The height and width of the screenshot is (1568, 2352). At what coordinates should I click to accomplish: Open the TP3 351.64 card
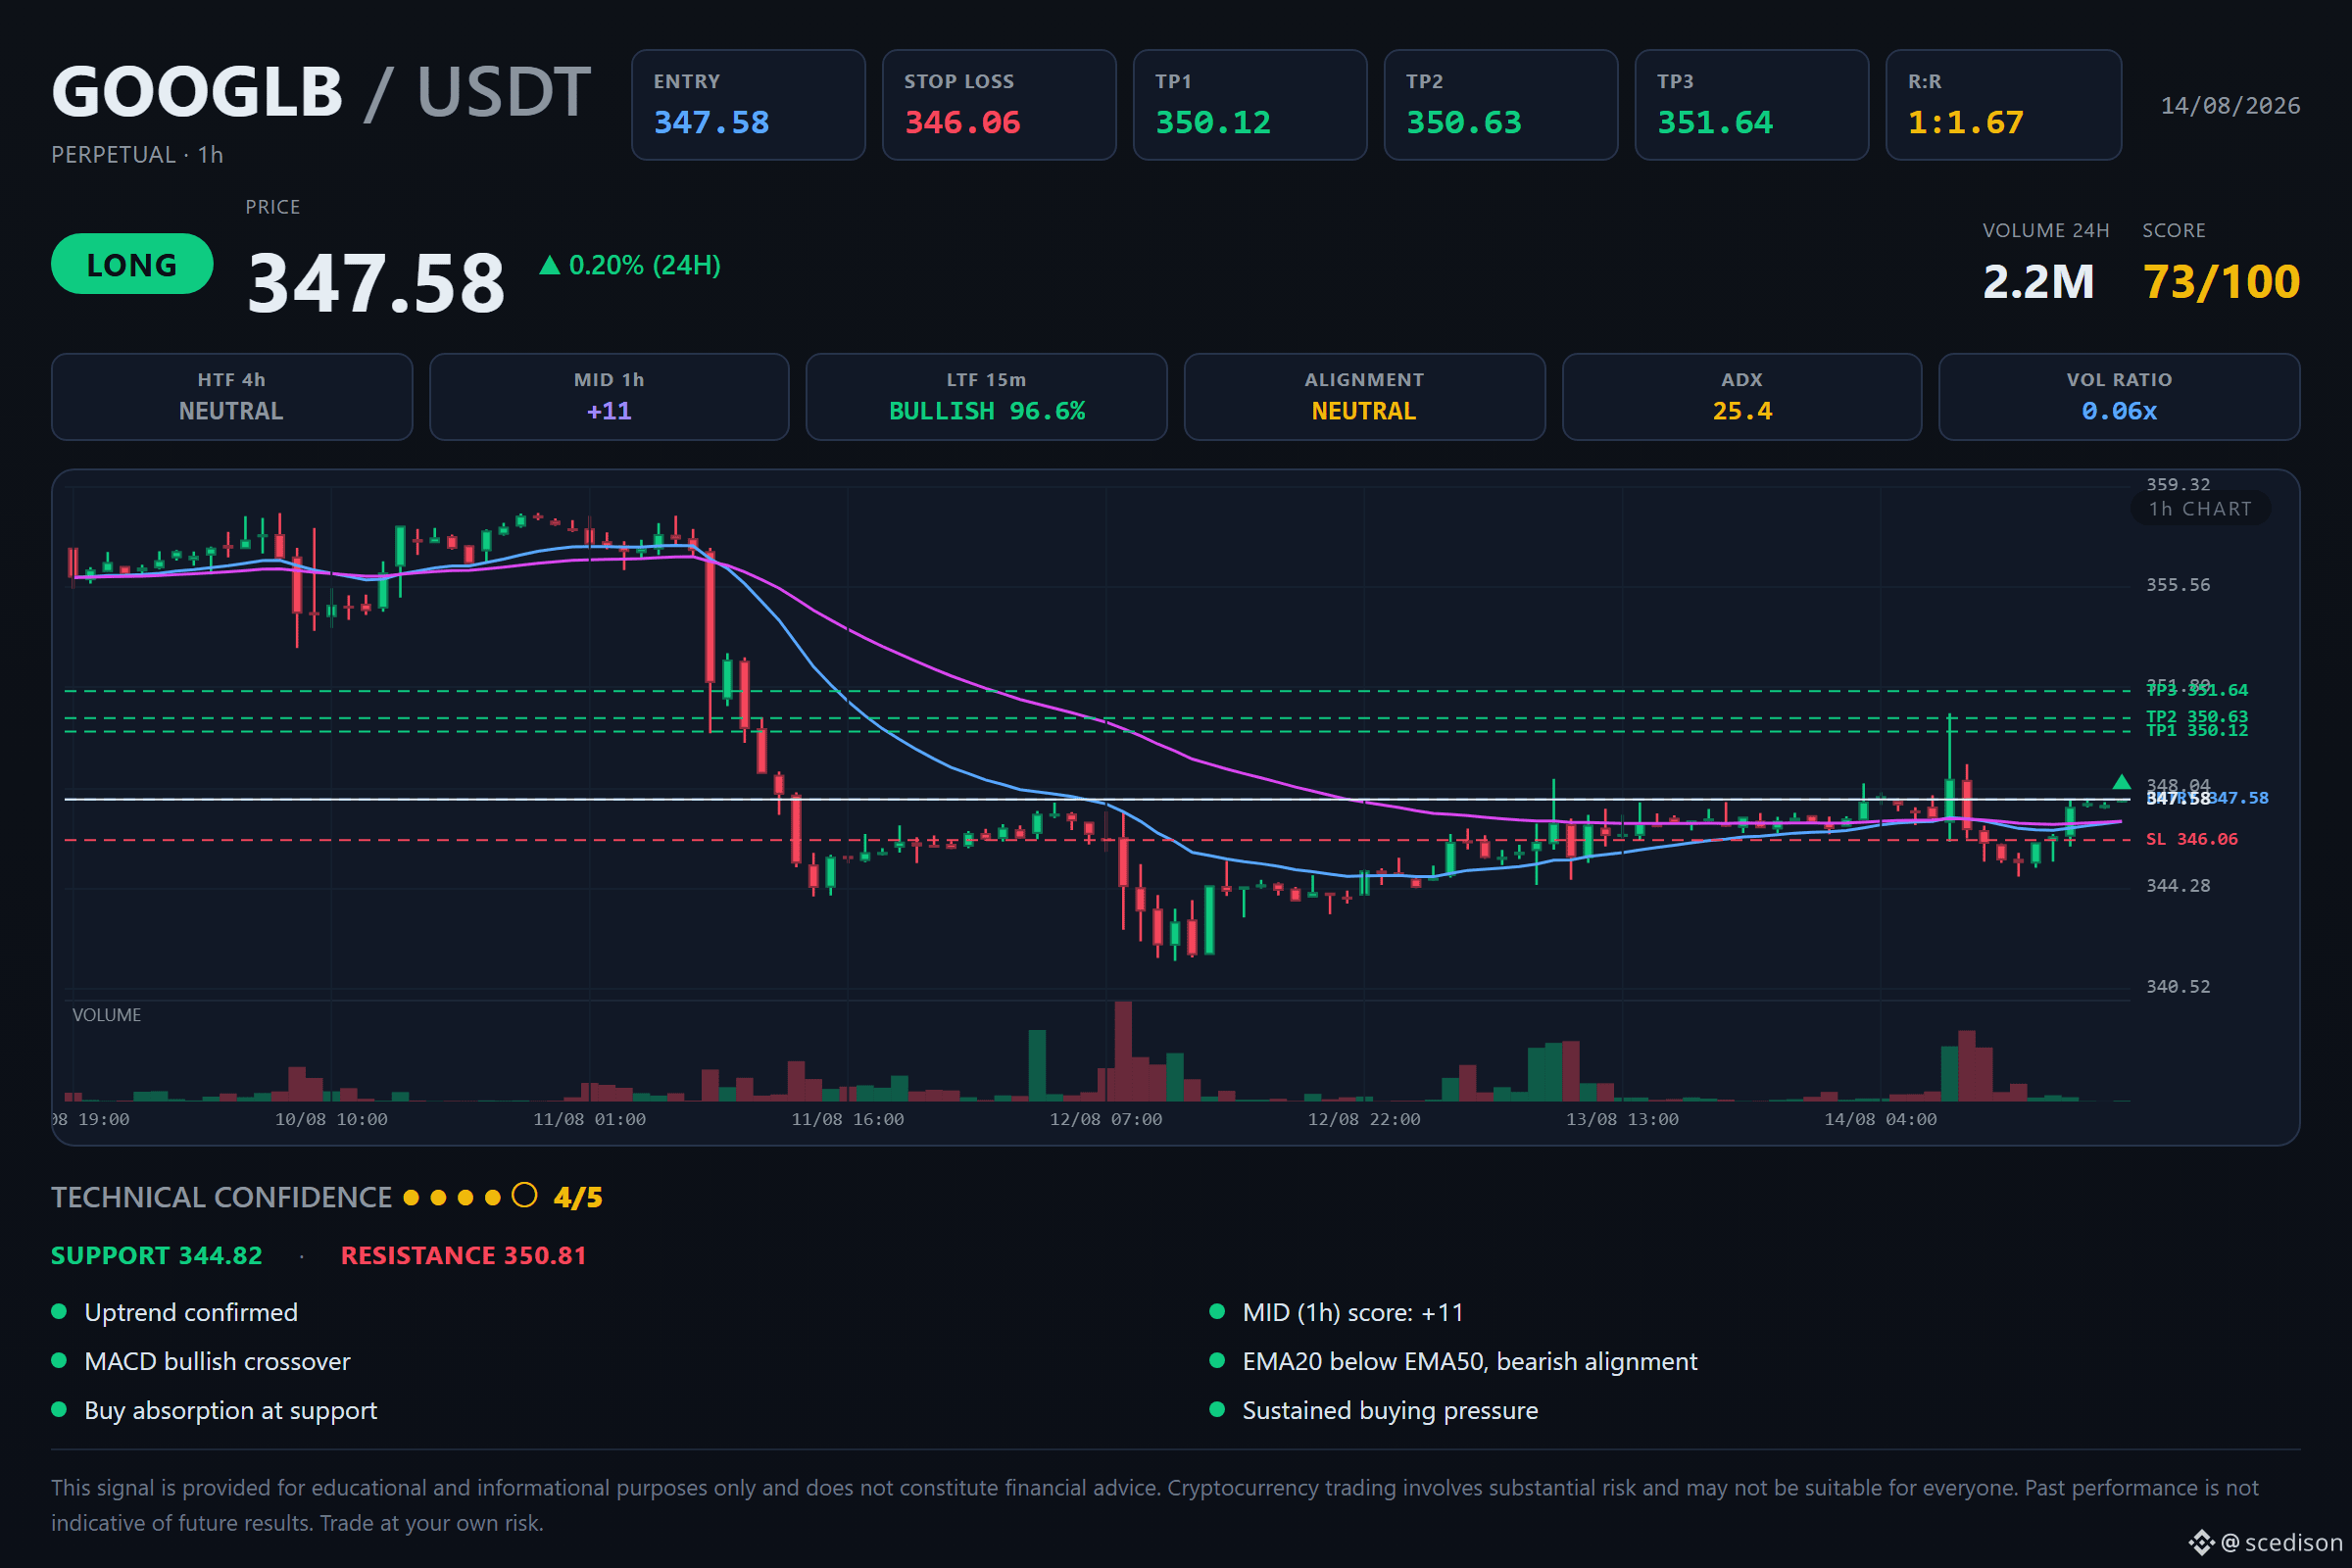(1752, 105)
